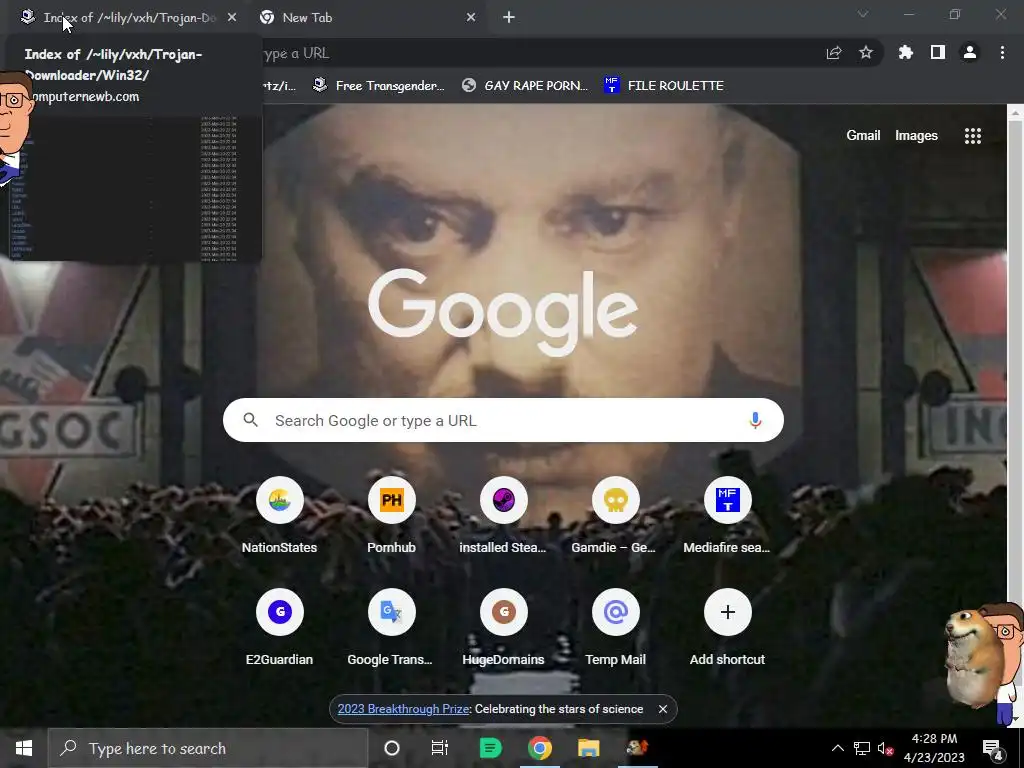Open the Images link
Viewport: 1024px width, 768px height.
coord(916,135)
